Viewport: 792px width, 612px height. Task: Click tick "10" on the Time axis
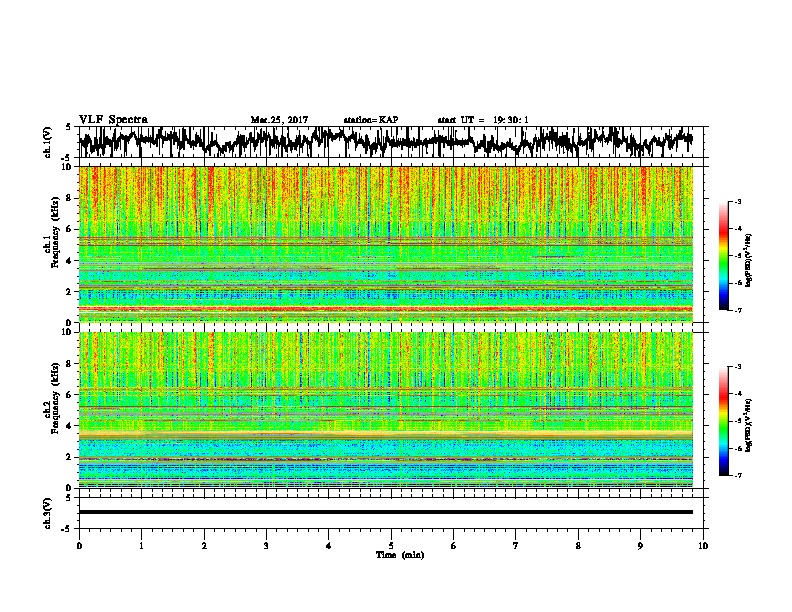(703, 546)
